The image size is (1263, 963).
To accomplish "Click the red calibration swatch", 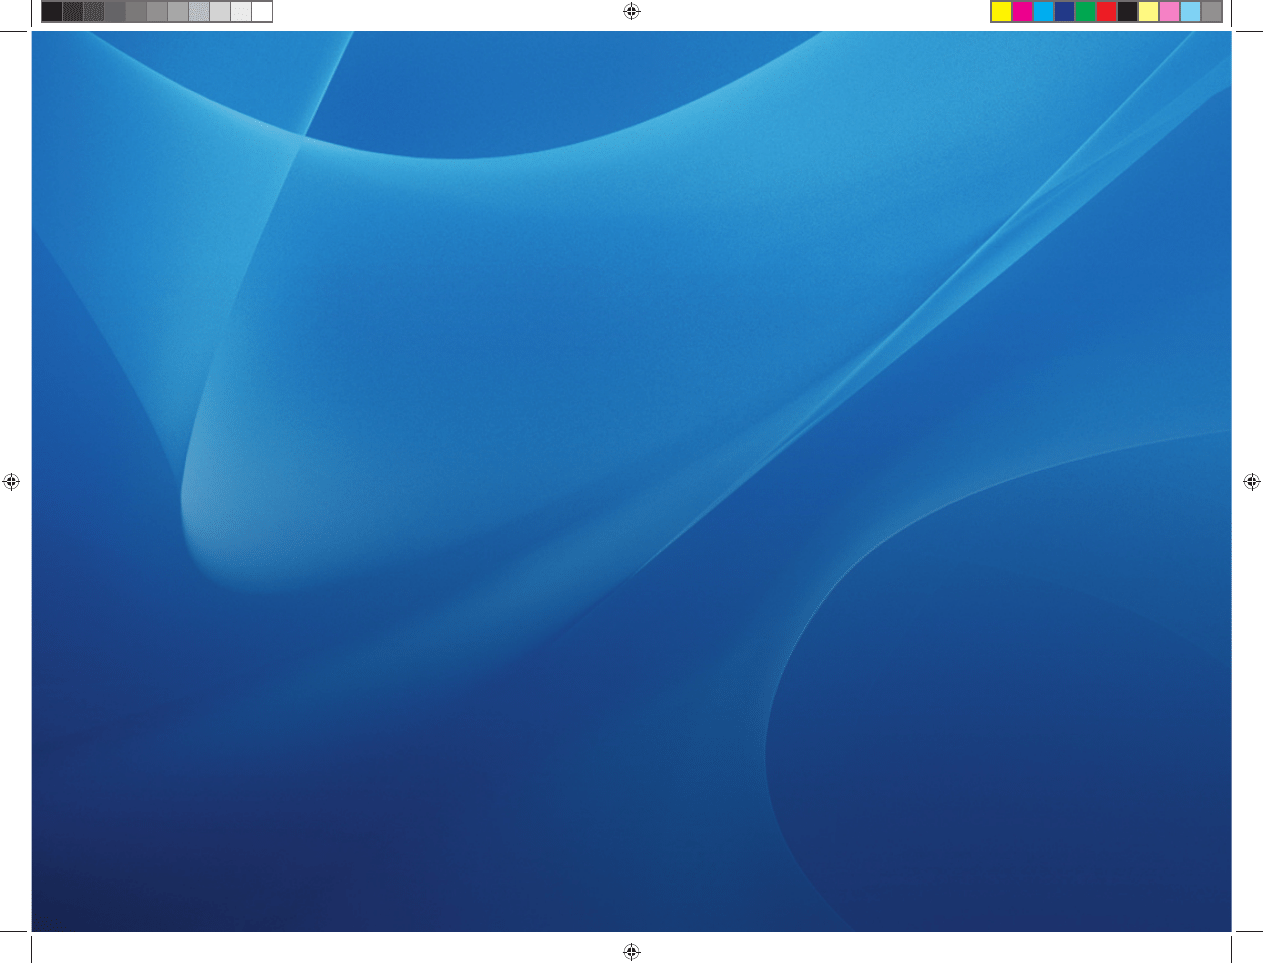I will click(1105, 13).
